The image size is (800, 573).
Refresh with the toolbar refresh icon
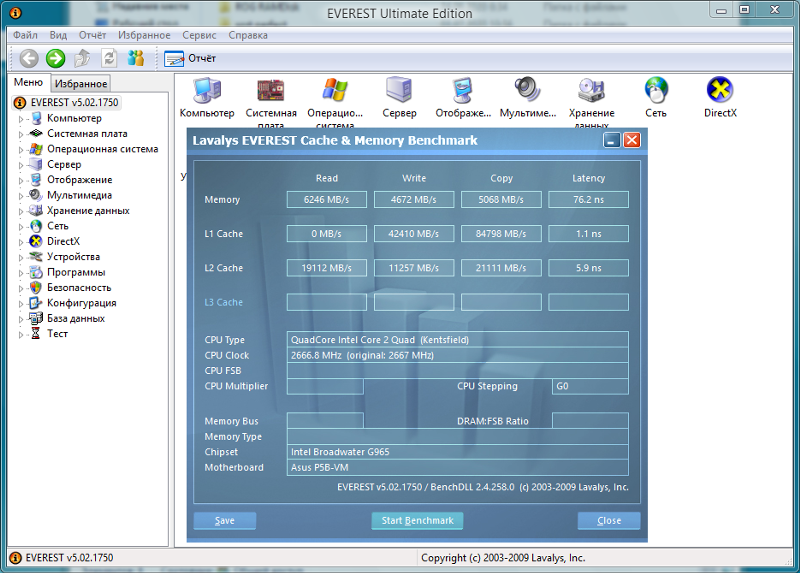tap(109, 58)
